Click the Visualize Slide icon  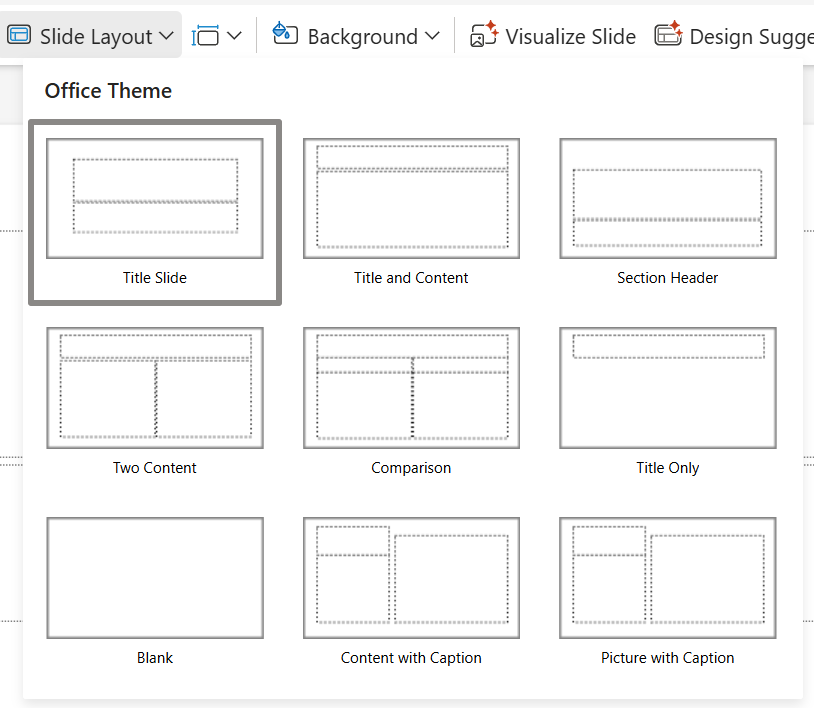484,34
